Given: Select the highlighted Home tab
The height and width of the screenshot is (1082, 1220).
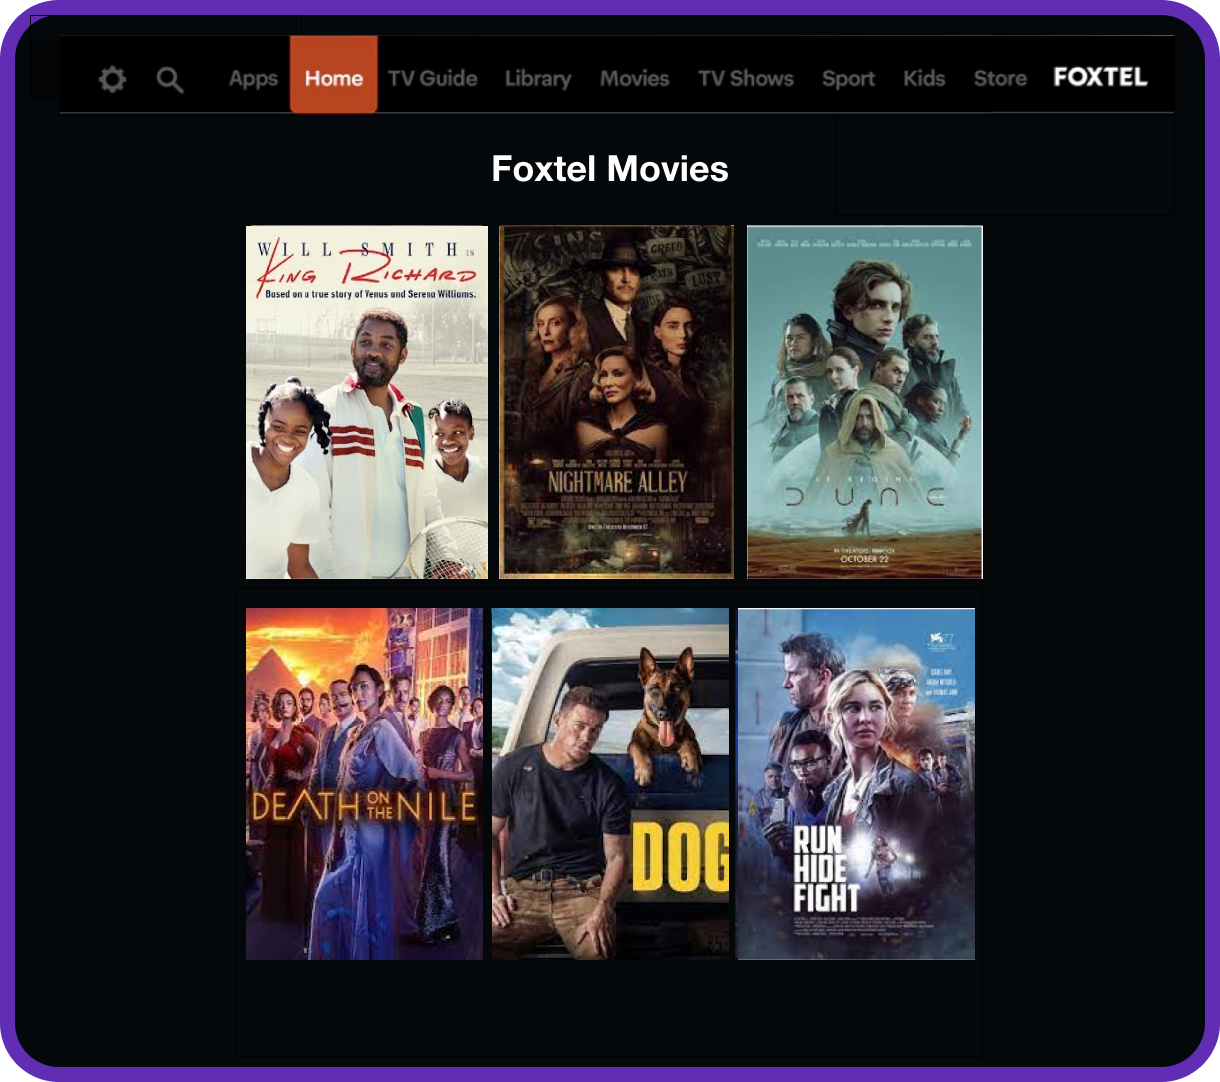Looking at the screenshot, I should (x=334, y=78).
